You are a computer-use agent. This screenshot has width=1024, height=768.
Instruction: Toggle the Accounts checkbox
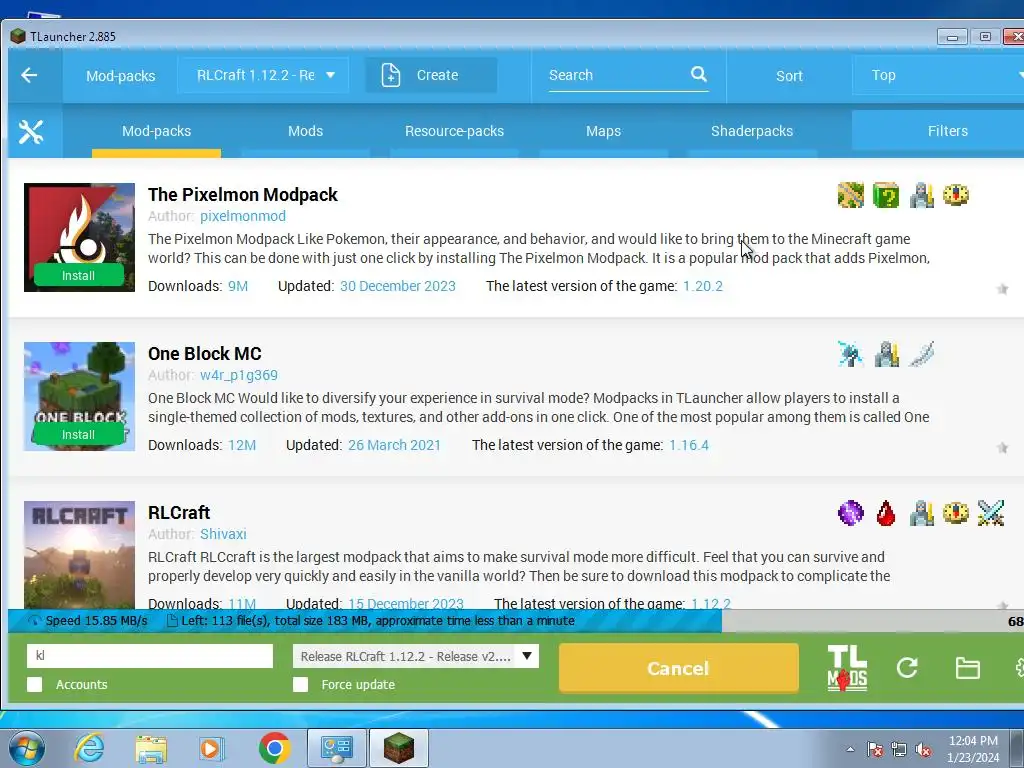click(35, 684)
